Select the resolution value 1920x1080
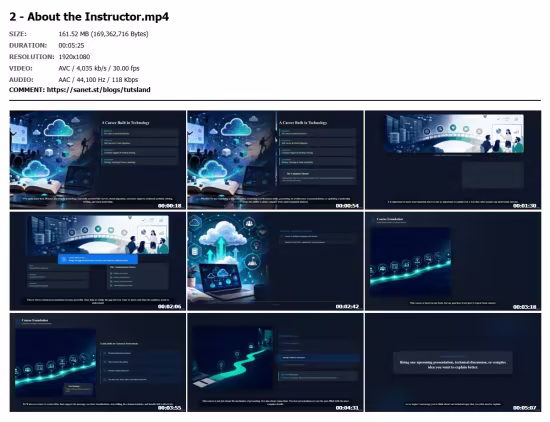Viewport: 550px width, 422px height. pos(74,57)
